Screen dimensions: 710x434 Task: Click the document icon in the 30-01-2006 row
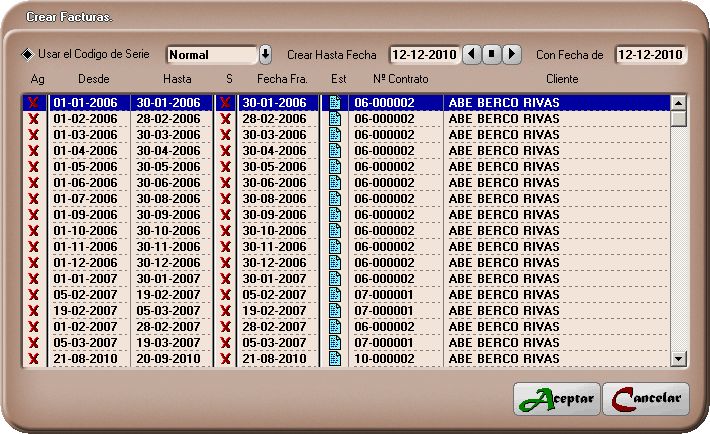pyautogui.click(x=335, y=102)
